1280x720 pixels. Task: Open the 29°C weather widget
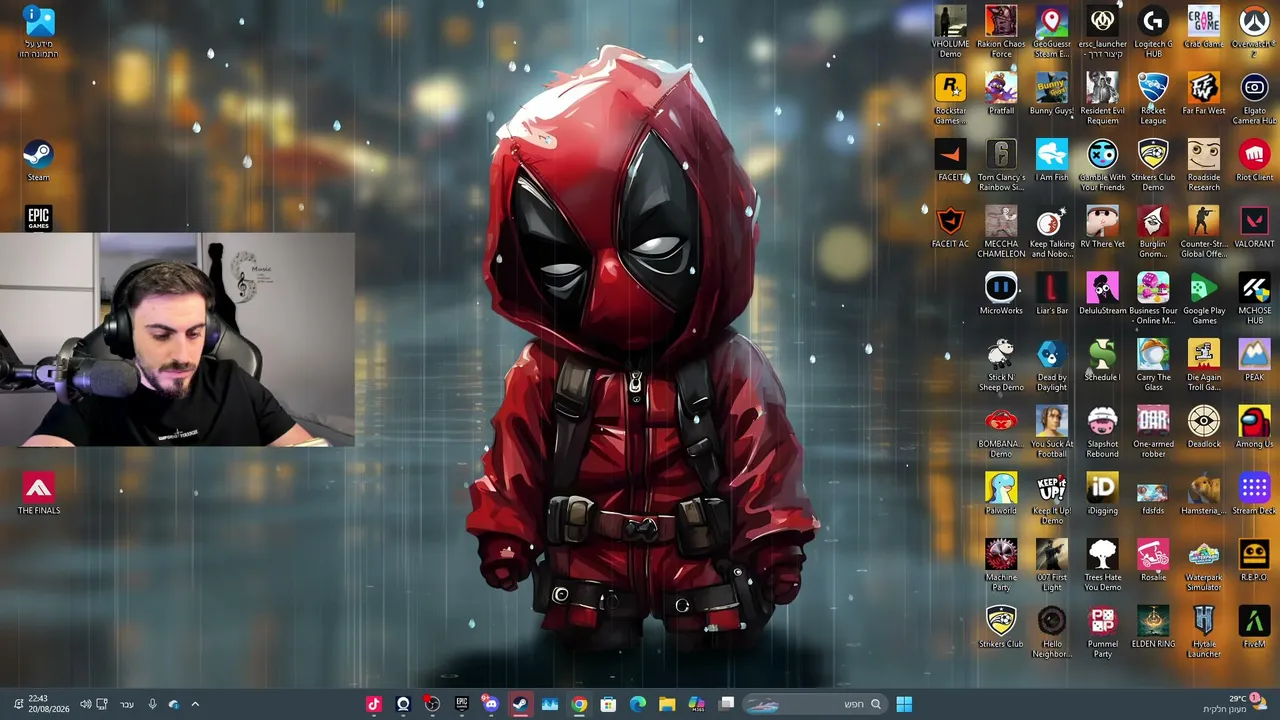coord(1236,704)
